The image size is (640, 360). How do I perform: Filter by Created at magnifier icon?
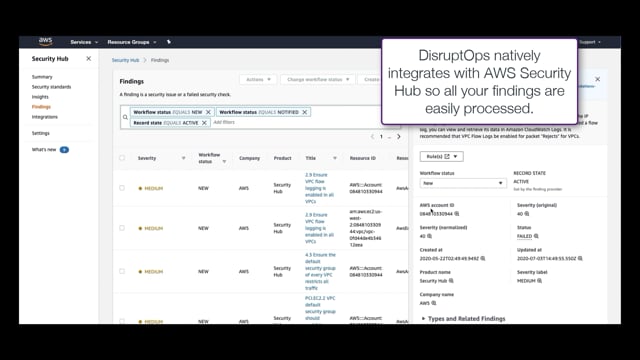click(483, 258)
